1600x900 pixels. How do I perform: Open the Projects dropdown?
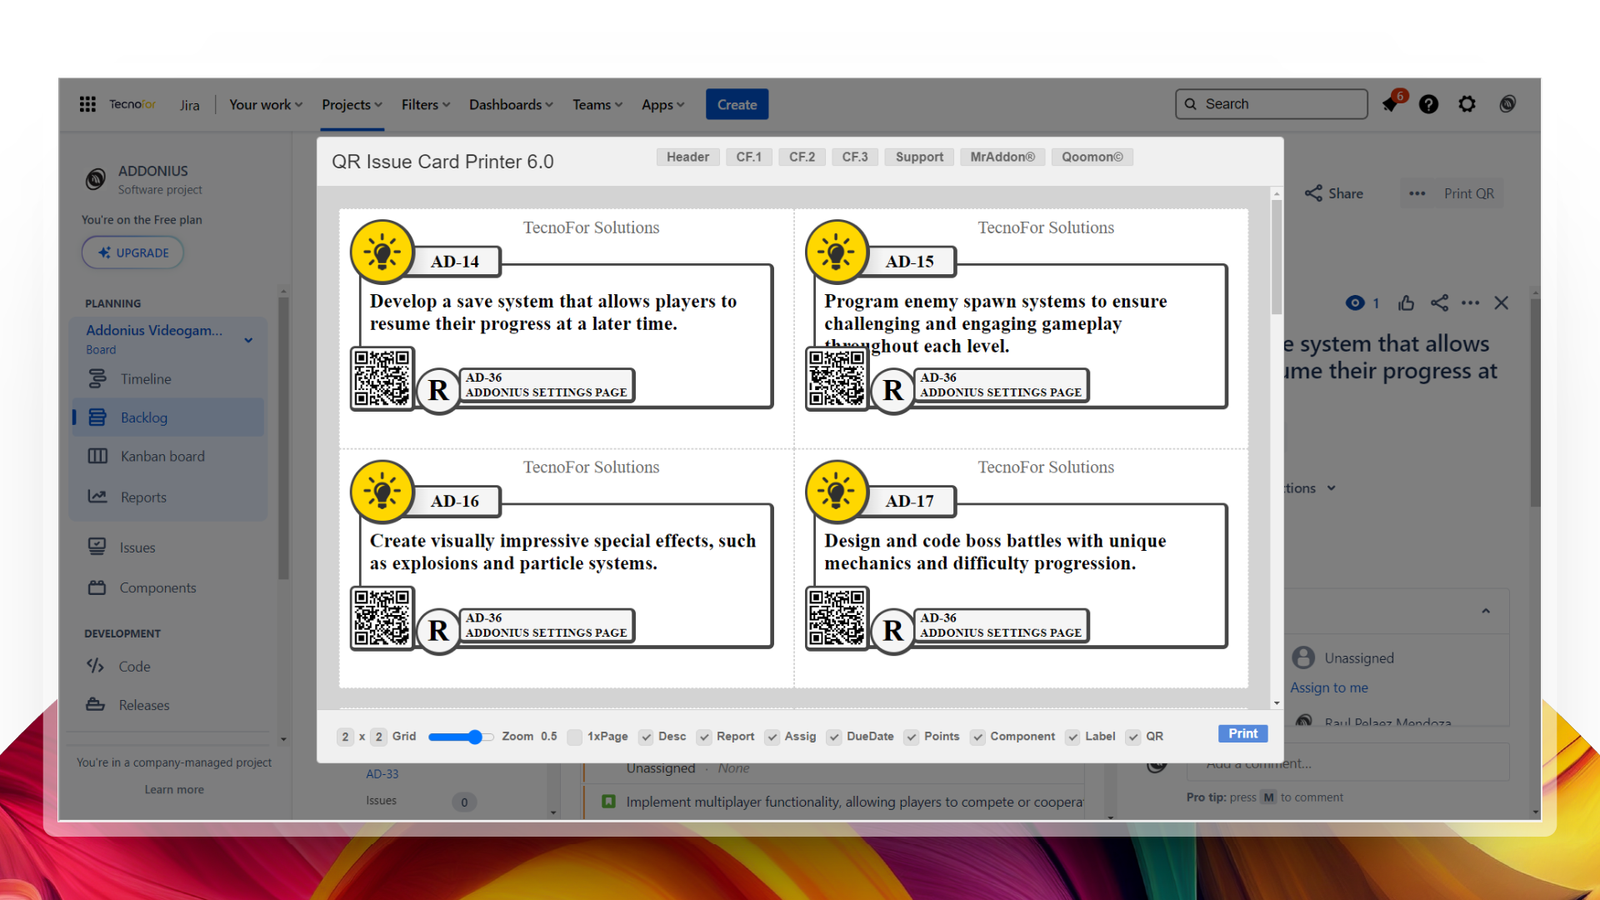point(352,104)
